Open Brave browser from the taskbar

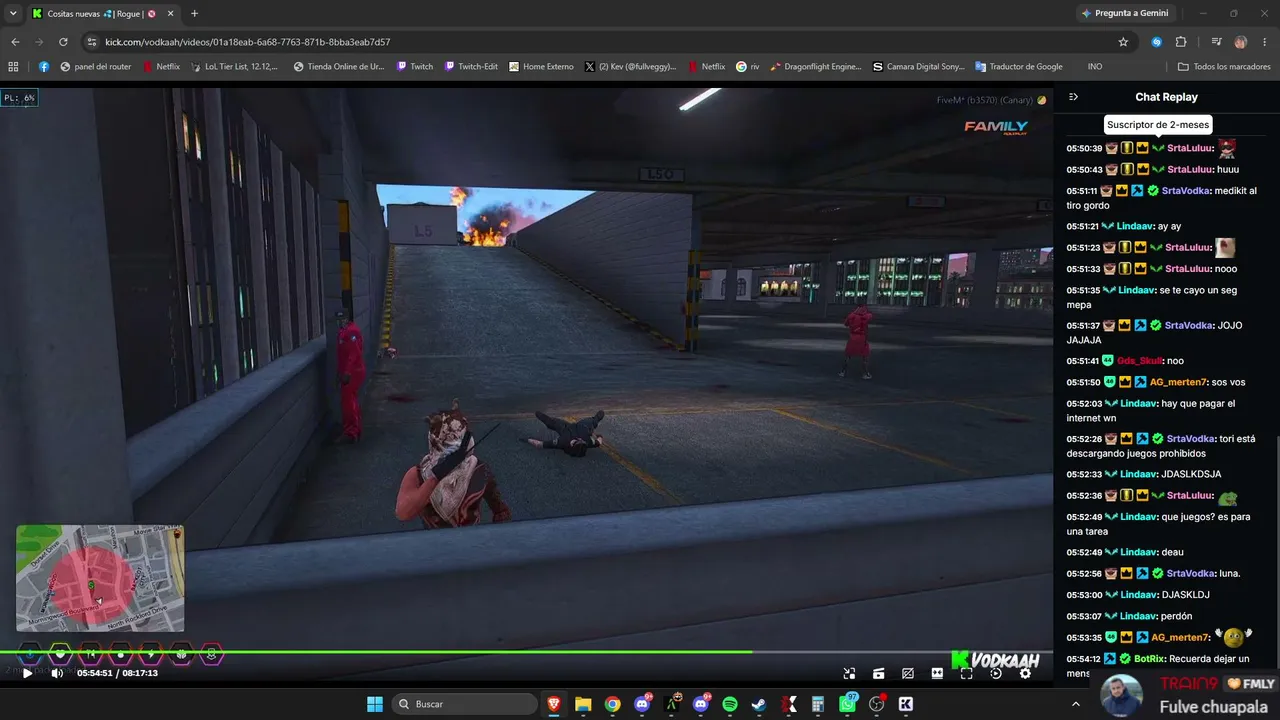tap(554, 704)
